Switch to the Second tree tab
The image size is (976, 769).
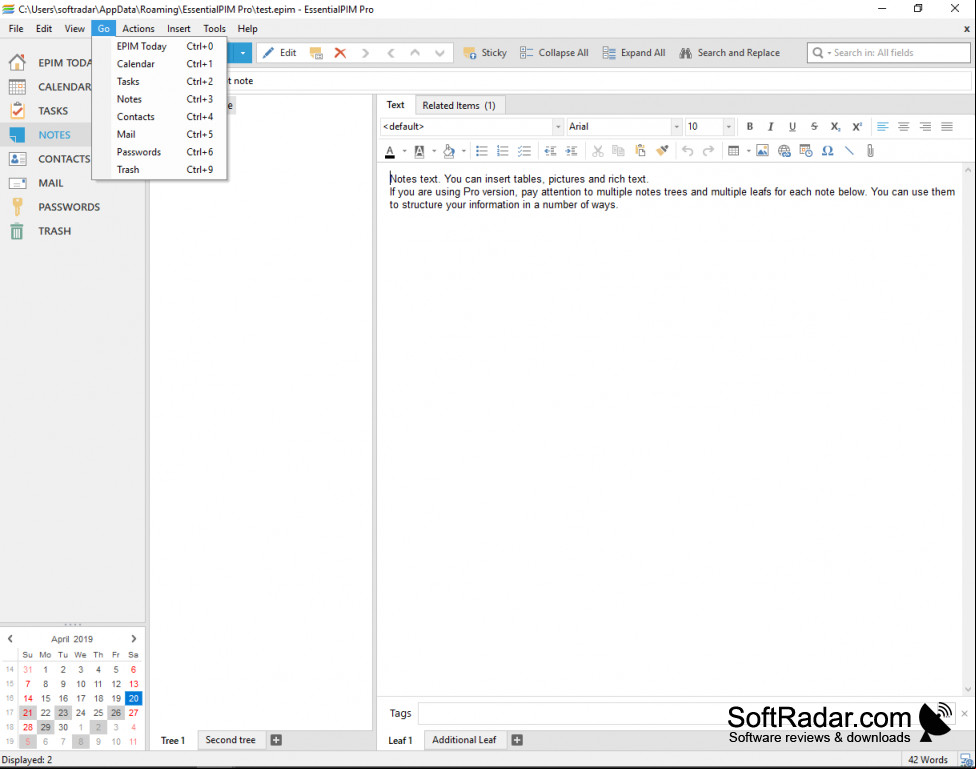click(230, 740)
